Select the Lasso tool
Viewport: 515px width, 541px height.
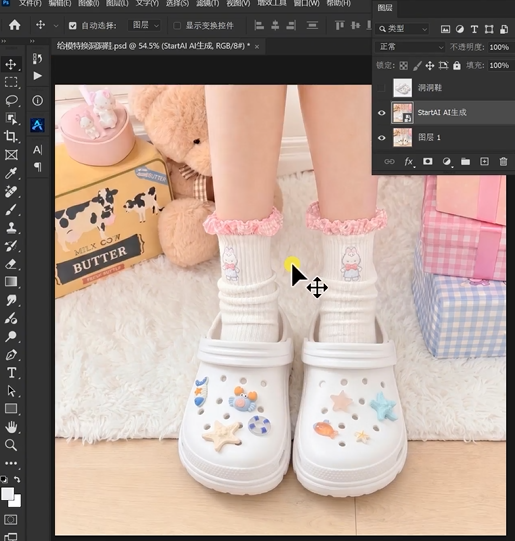pos(11,100)
